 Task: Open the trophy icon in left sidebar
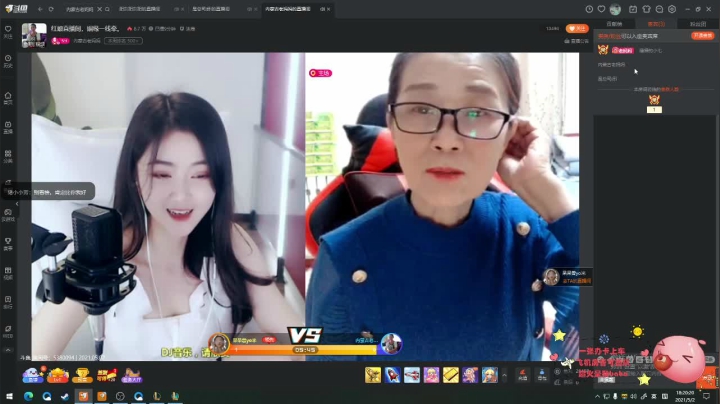(x=8, y=244)
